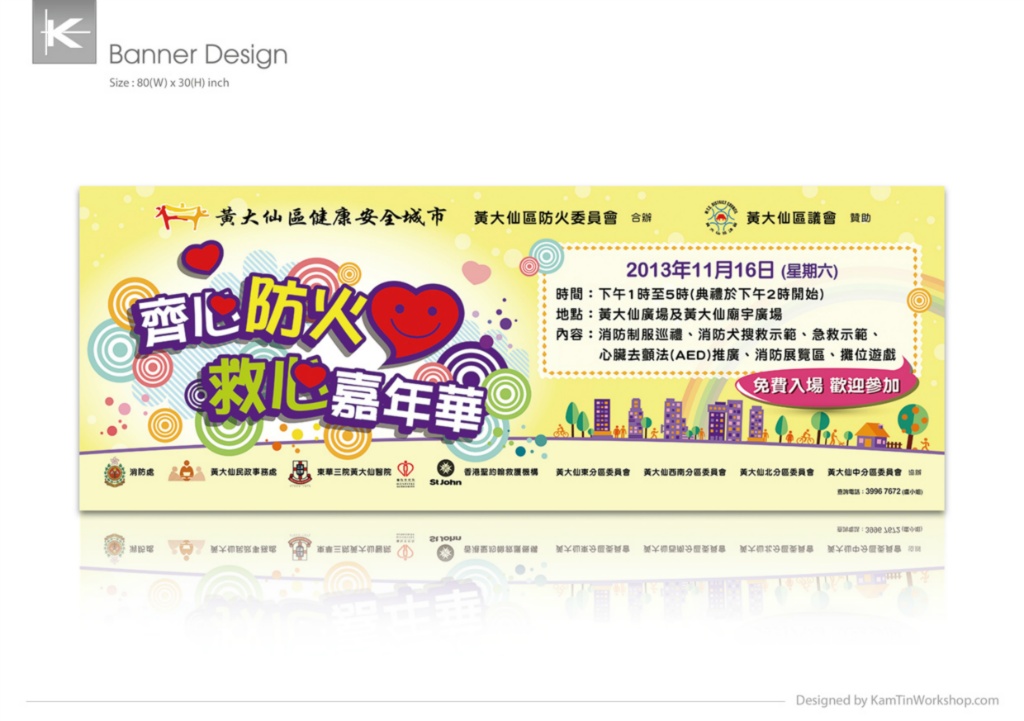
Task: Click the Wong Tai Sin District Council emblem
Action: [717, 217]
